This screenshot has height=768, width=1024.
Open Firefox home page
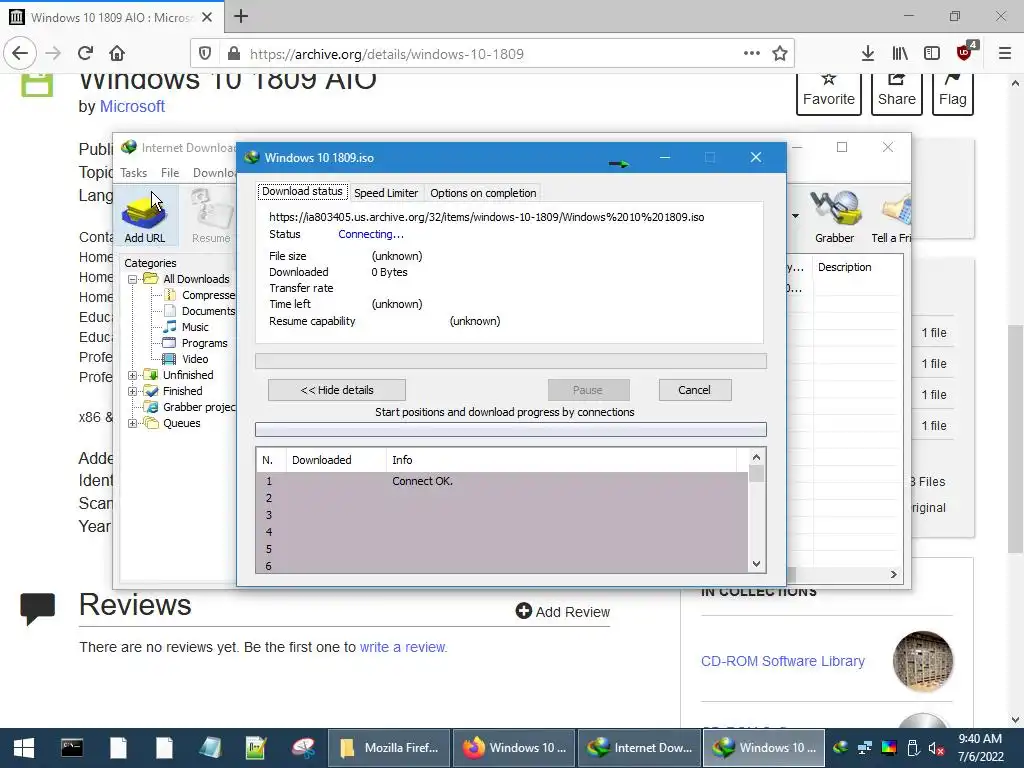coord(117,54)
